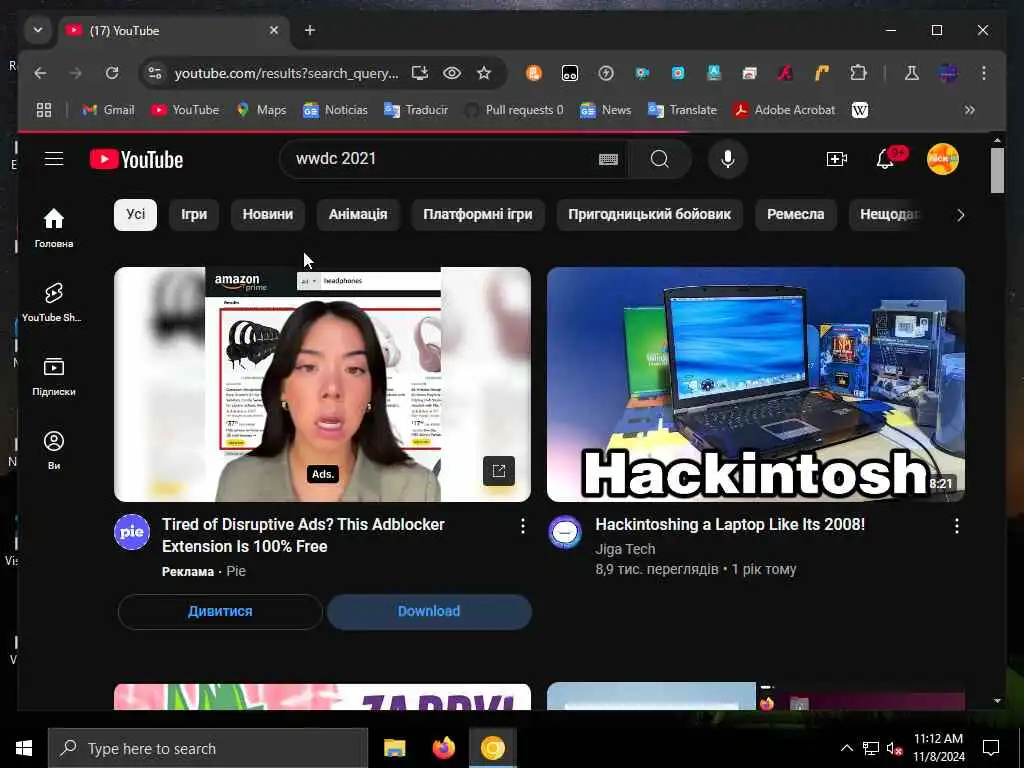Open the Hackintosh video thumbnail
Screen dimensions: 1024x768
click(x=756, y=384)
